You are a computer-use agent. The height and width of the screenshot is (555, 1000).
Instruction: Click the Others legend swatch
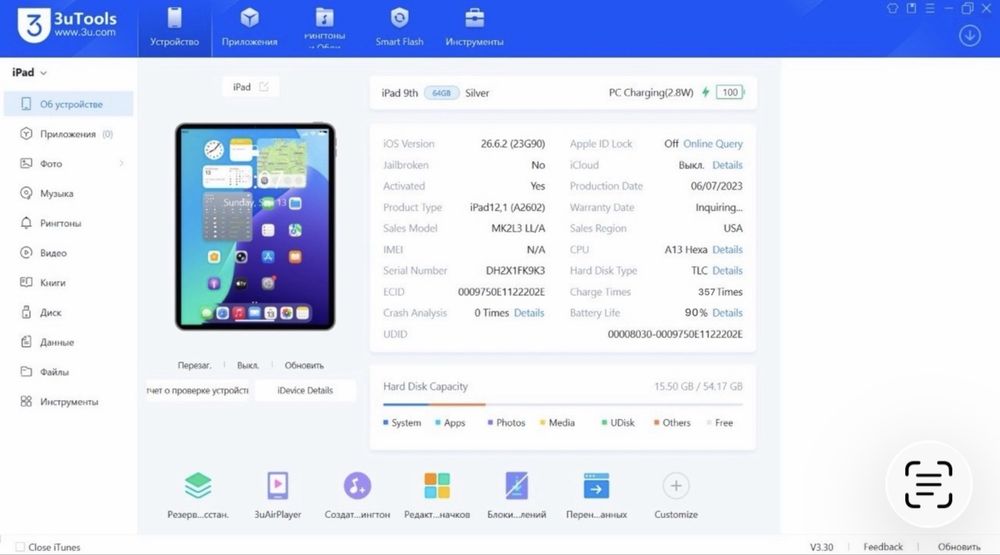pyautogui.click(x=656, y=422)
